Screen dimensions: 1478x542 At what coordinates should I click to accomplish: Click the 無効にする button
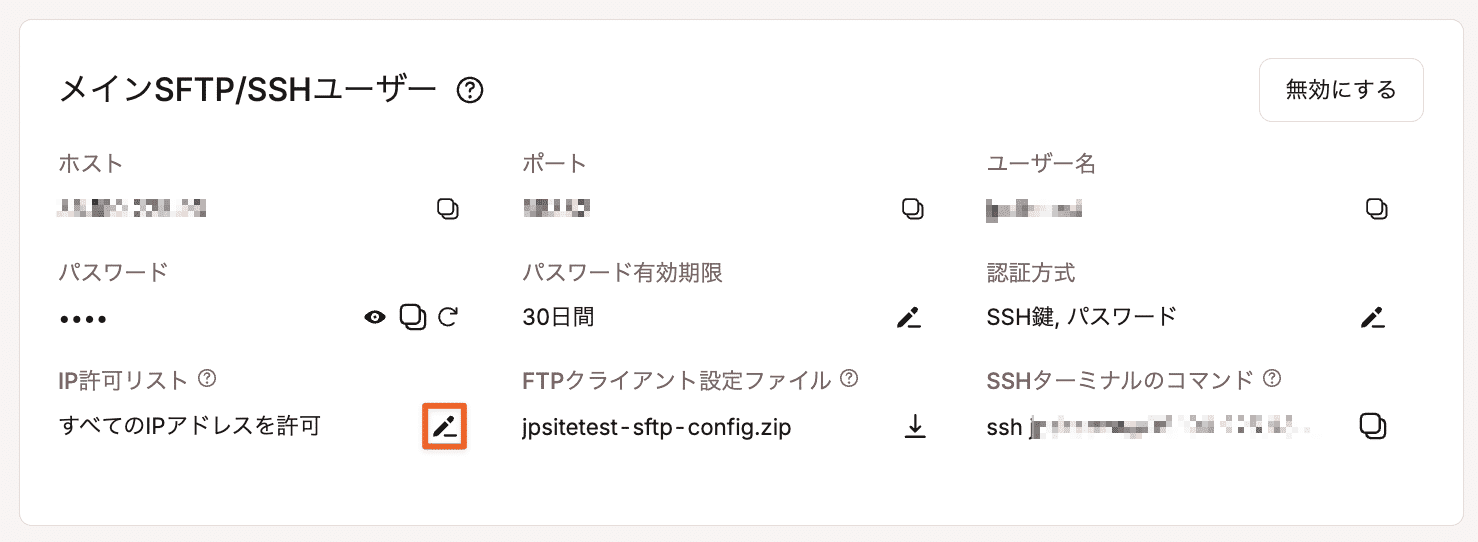point(1341,90)
